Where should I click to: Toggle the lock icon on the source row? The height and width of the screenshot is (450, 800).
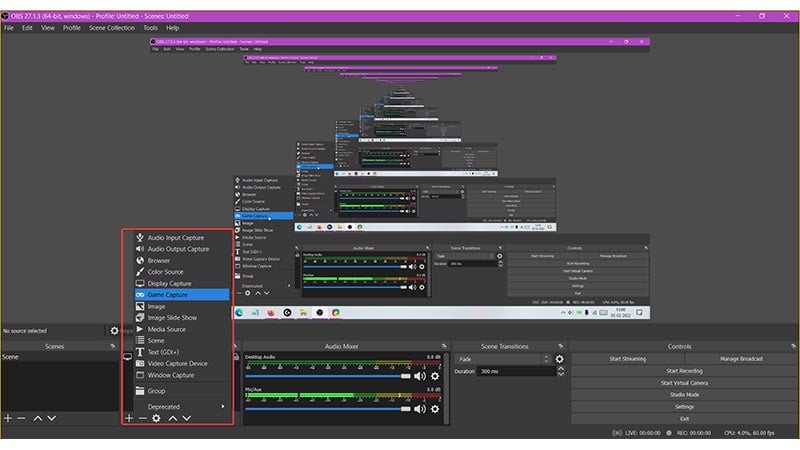click(236, 357)
